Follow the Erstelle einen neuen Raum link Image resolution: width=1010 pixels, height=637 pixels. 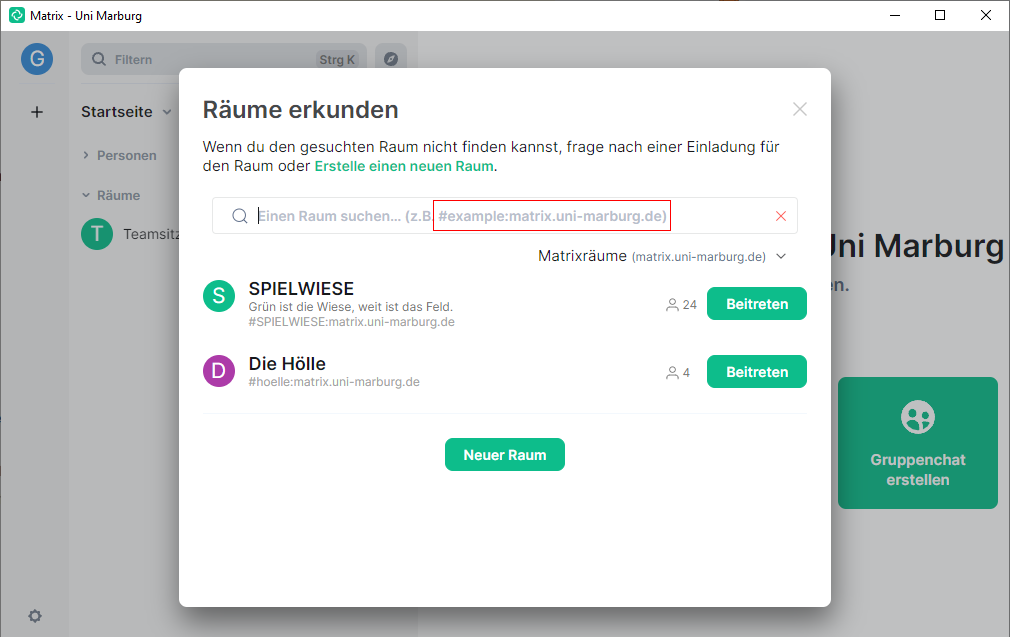pos(404,166)
